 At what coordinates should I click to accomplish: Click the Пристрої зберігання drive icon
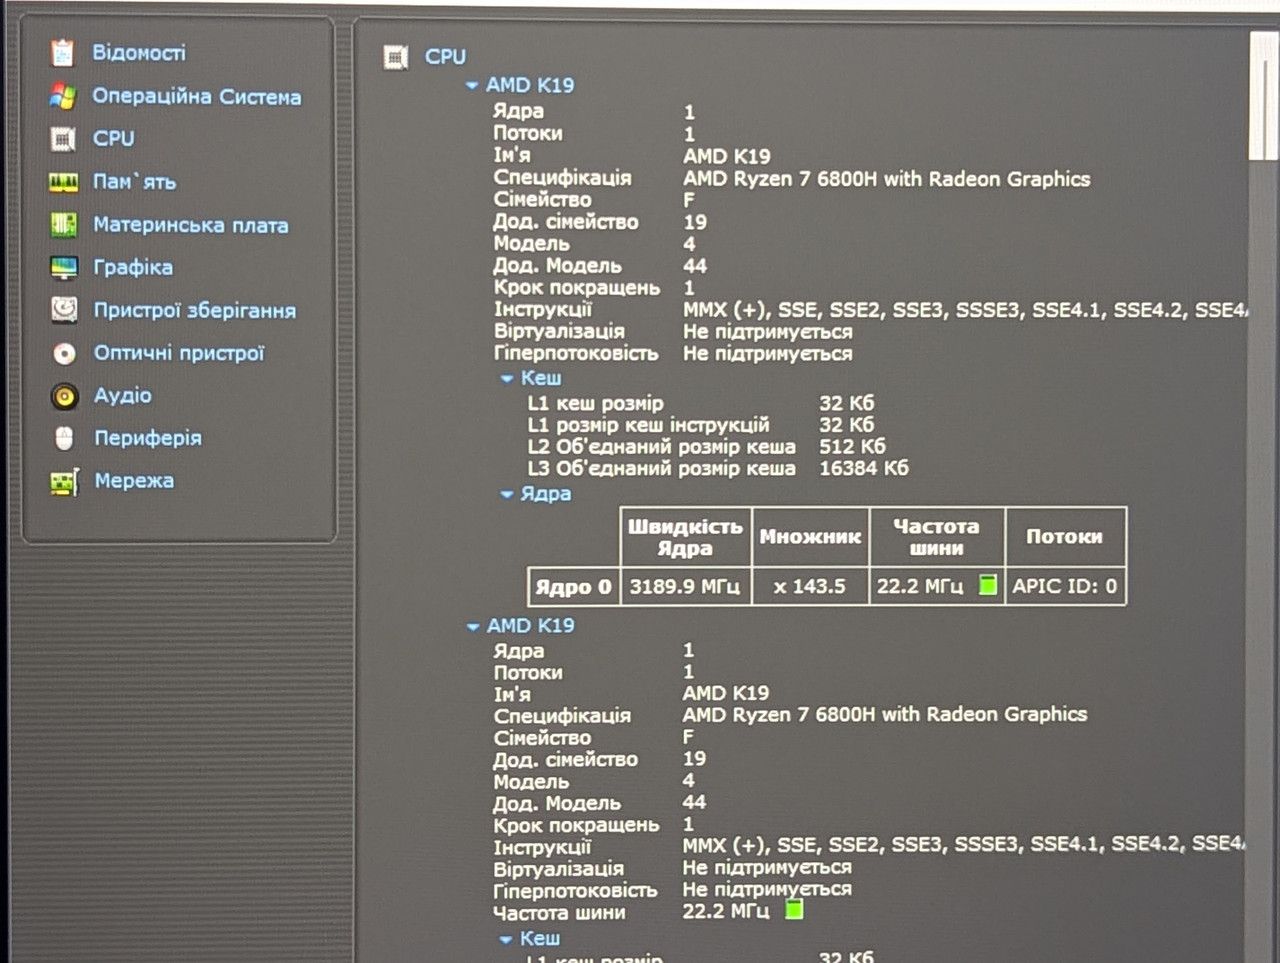pyautogui.click(x=64, y=310)
